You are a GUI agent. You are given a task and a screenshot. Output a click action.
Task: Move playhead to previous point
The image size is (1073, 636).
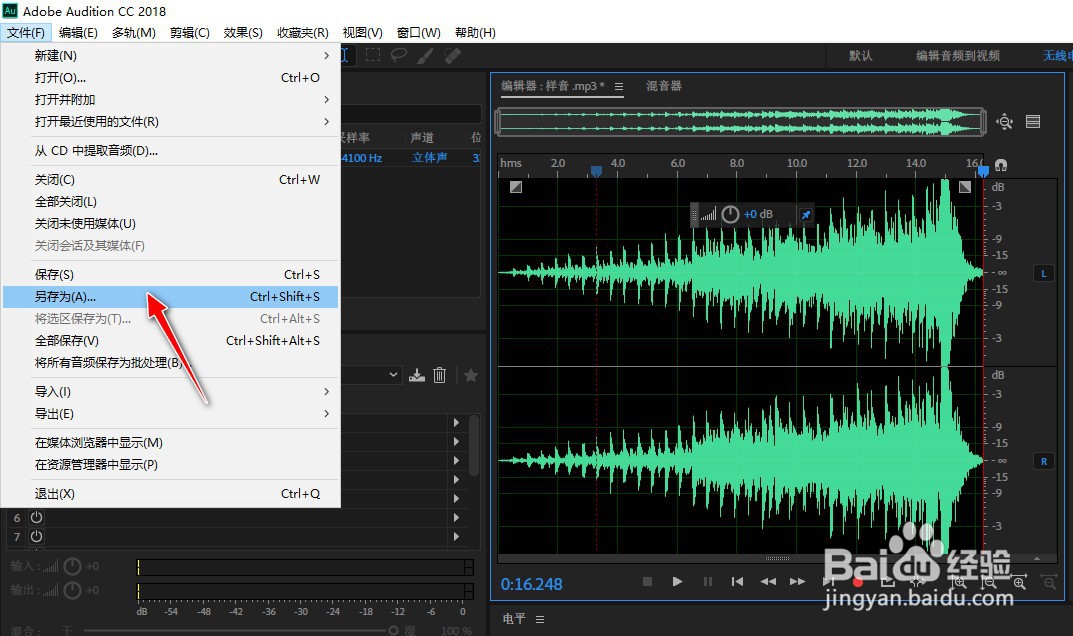[737, 581]
